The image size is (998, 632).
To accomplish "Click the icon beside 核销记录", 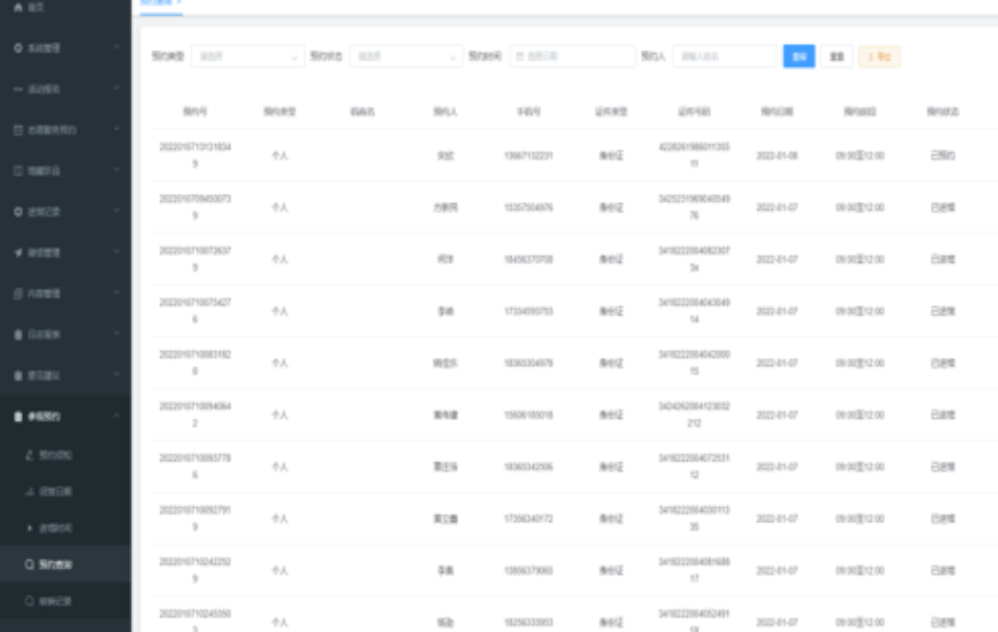I will point(29,602).
